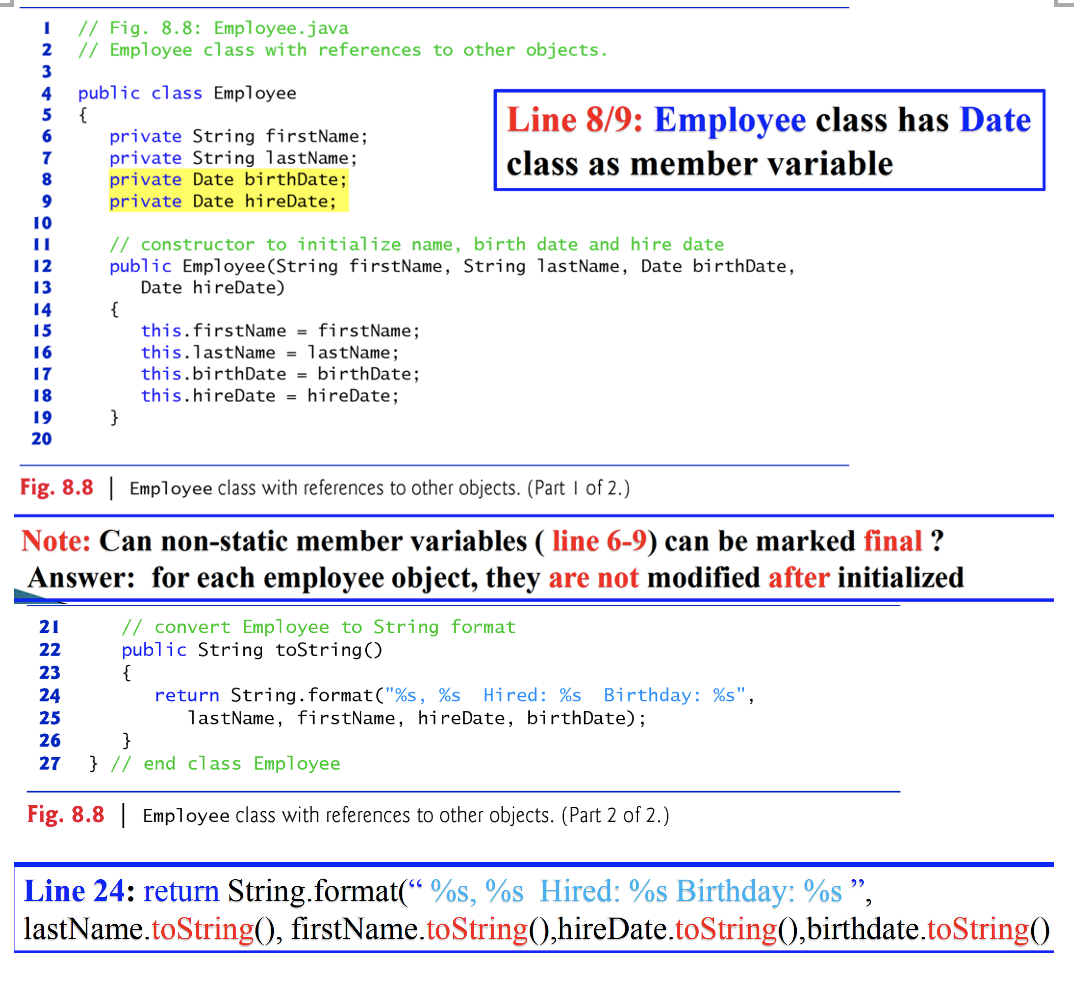Click 'this.hireDate = hireDate;' statement
The height and width of the screenshot is (988, 1074).
coord(270,396)
